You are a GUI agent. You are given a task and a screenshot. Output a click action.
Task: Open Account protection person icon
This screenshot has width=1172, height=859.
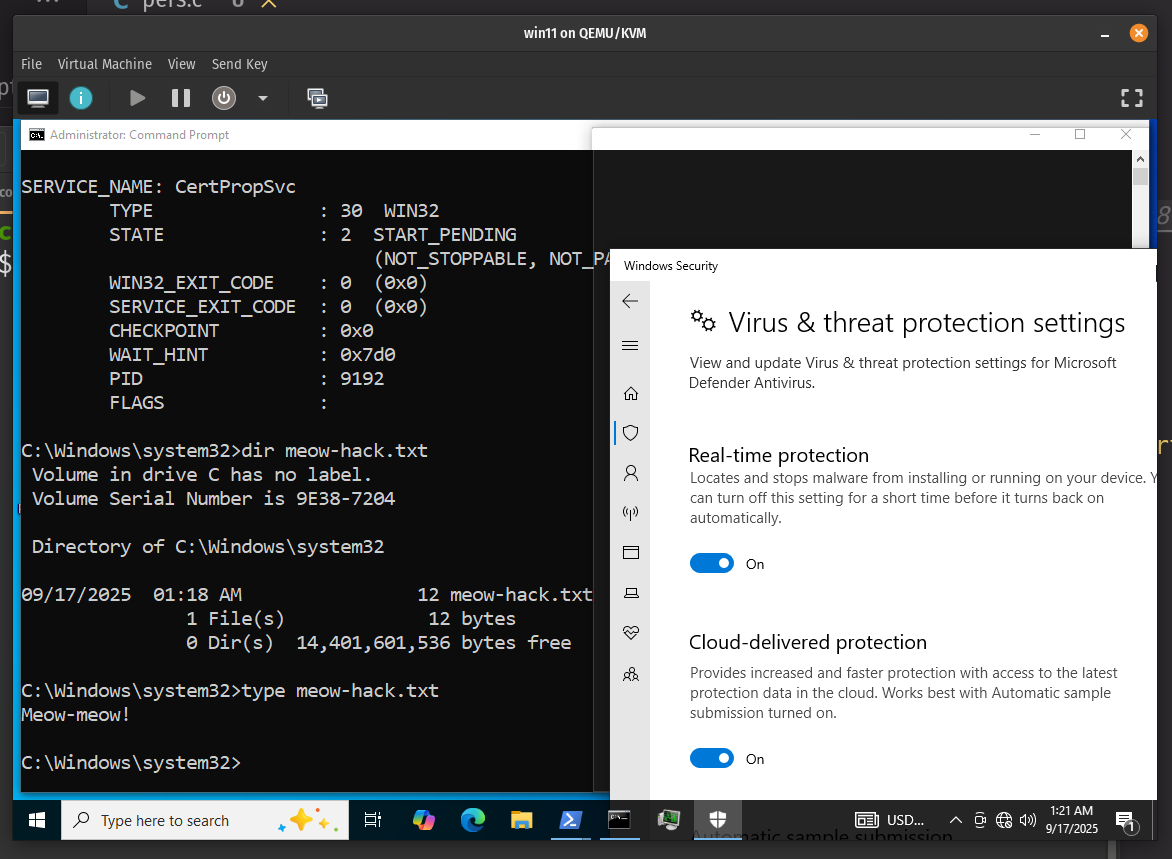coord(631,473)
